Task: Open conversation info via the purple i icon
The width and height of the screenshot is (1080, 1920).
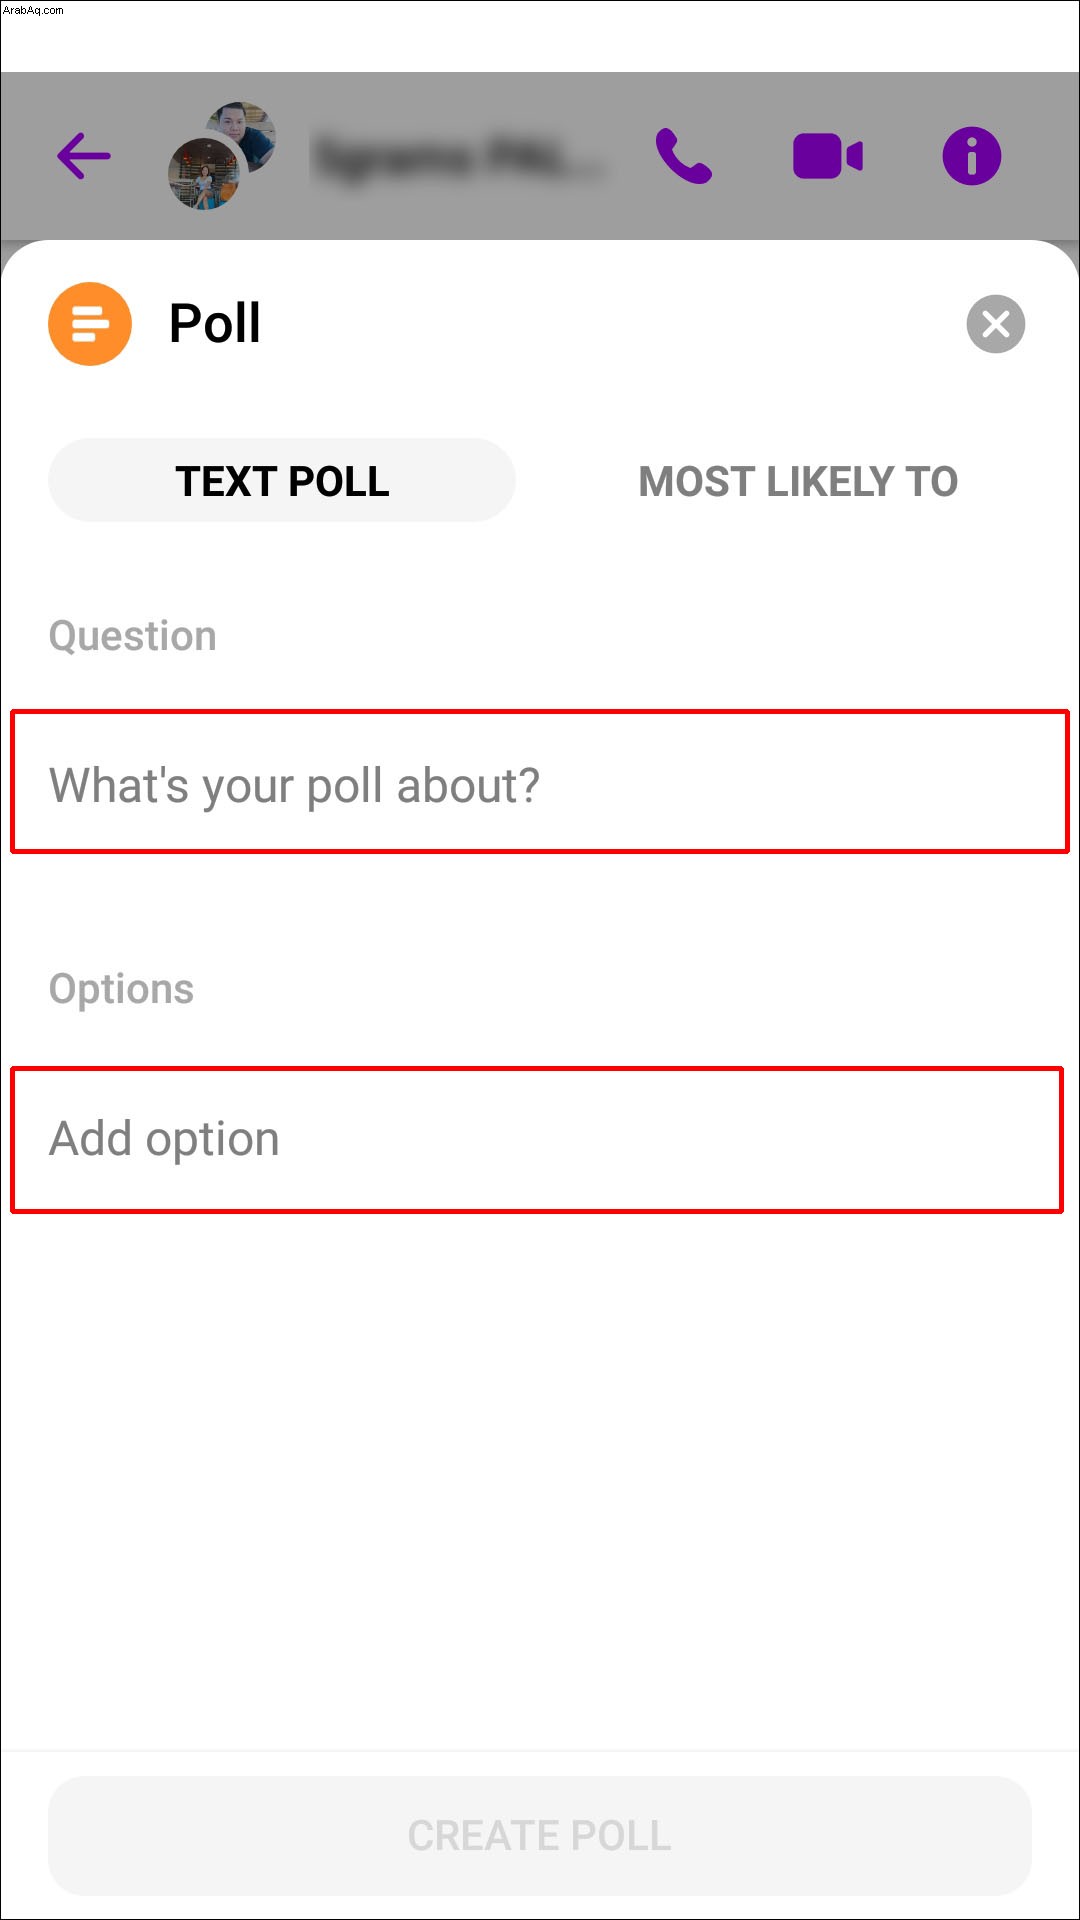Action: [x=971, y=156]
